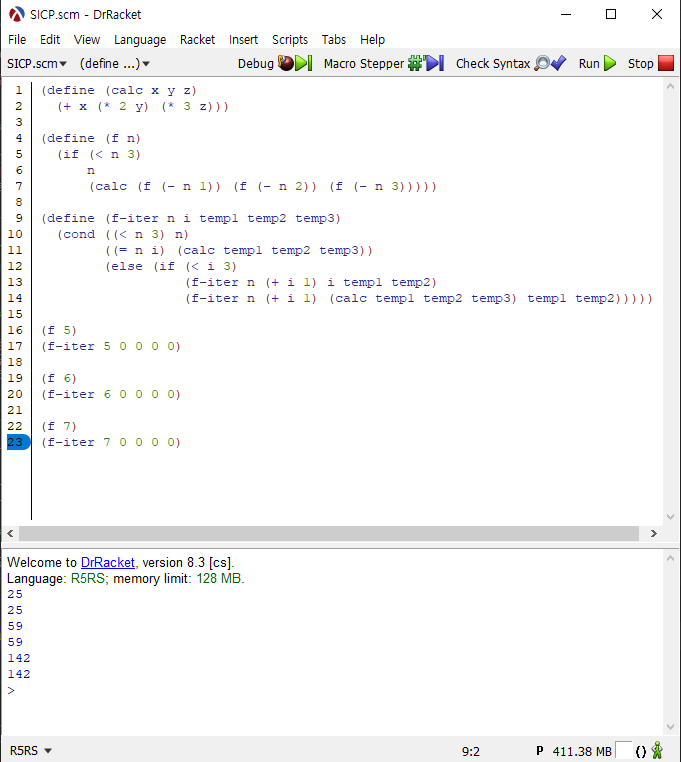Screen dimensions: 681x762
Task: Click the editor's horizontal scrollbar thumb
Action: point(328,533)
